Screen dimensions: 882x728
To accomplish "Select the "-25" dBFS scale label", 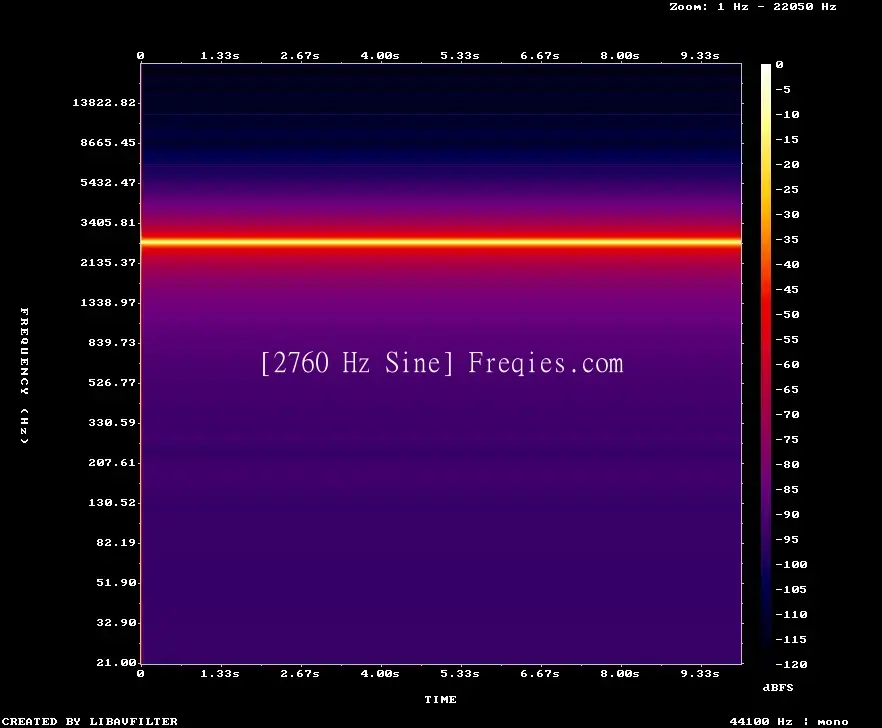I will tap(787, 190).
